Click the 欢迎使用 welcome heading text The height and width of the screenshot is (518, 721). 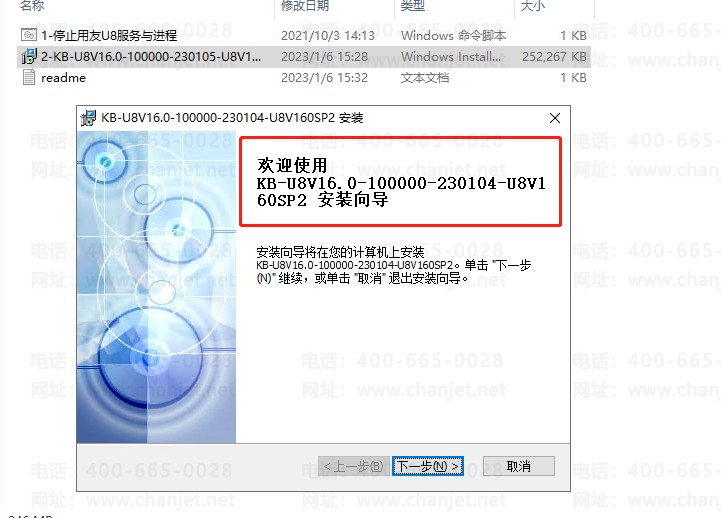coord(292,165)
